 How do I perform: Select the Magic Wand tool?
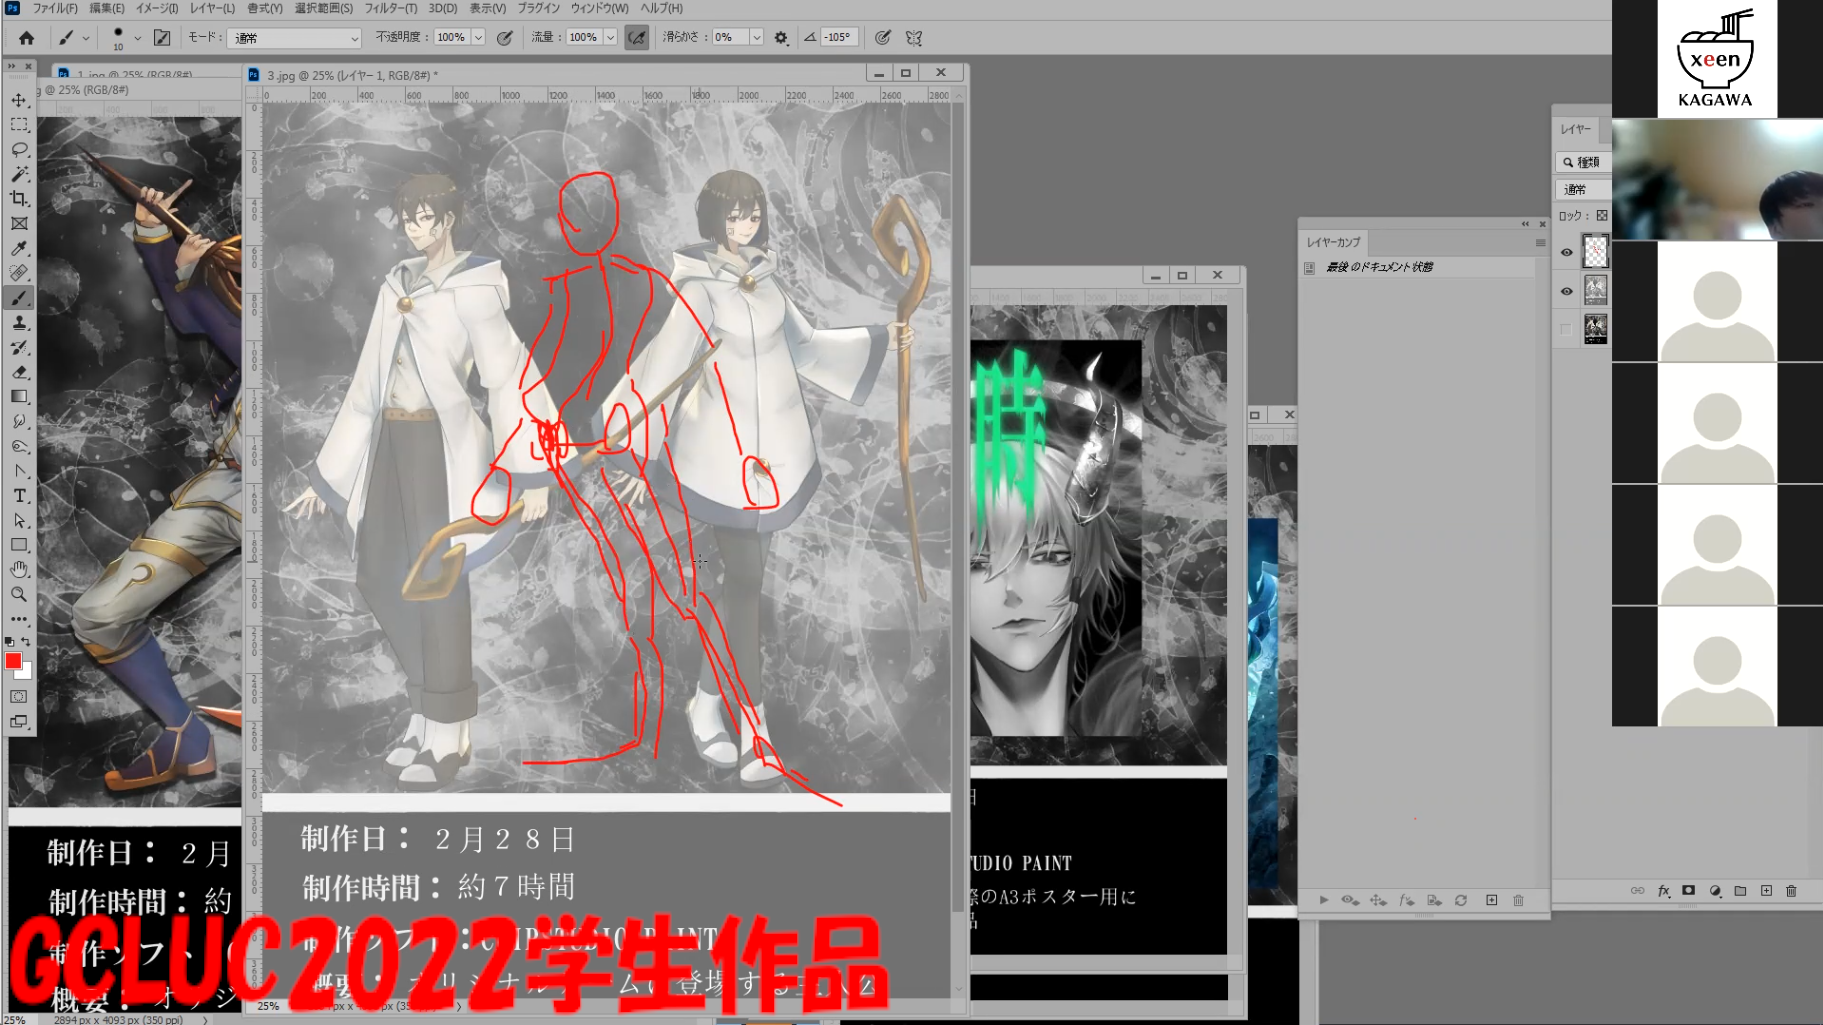coord(19,174)
